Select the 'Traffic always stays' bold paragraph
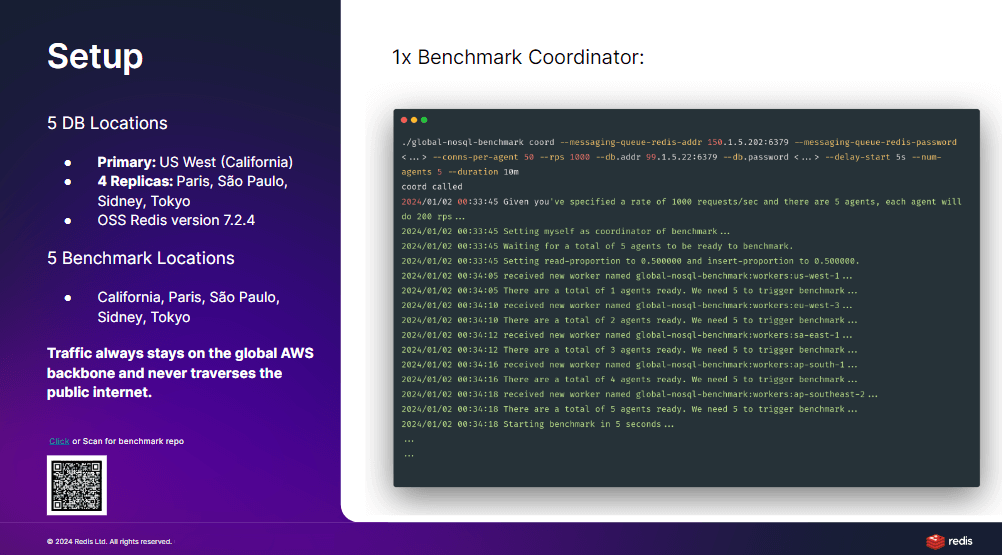The height and width of the screenshot is (555, 1002). point(180,373)
